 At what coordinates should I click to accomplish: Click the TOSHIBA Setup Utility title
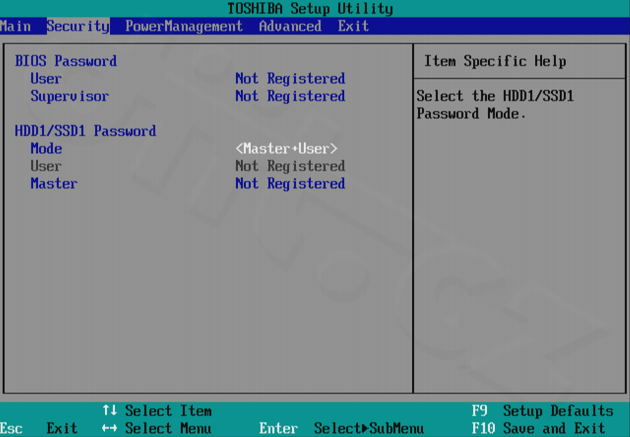click(310, 8)
